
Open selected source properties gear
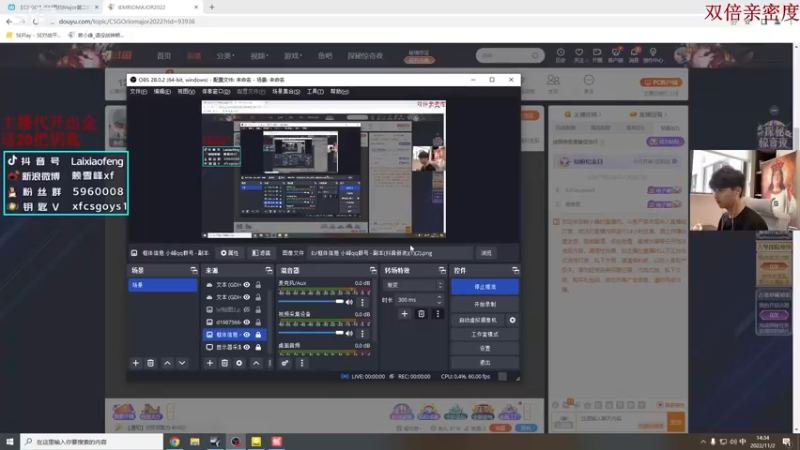coord(239,363)
